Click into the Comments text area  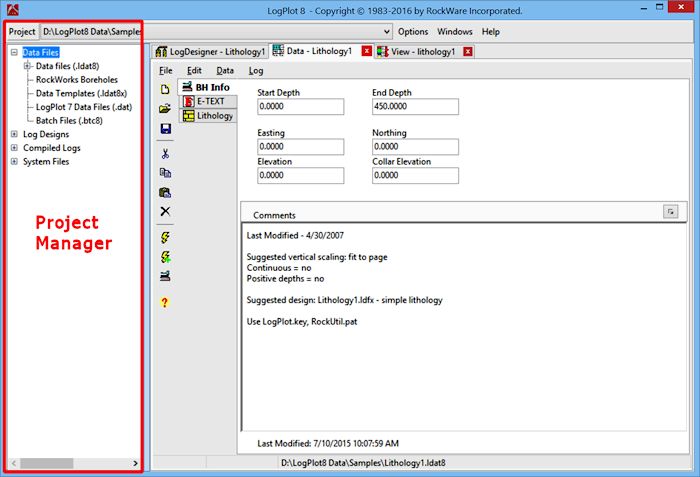click(x=464, y=326)
